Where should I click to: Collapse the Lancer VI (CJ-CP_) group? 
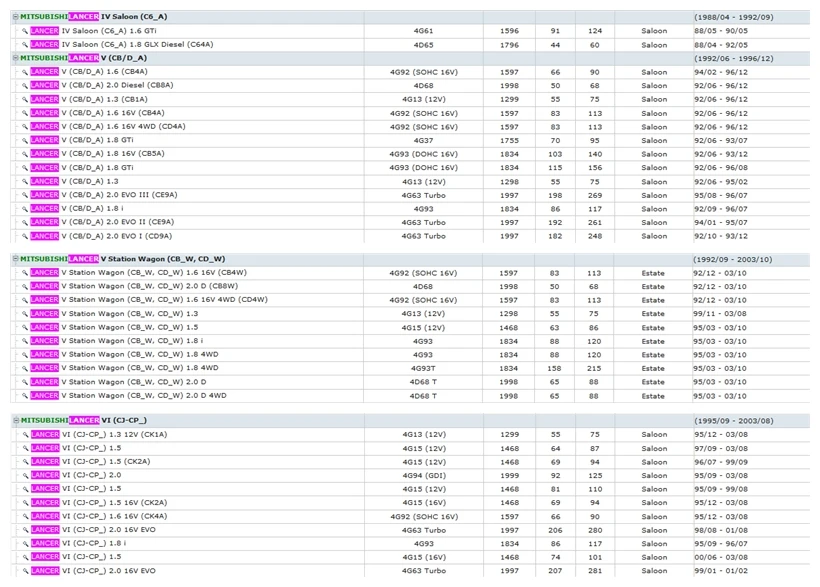tap(16, 420)
